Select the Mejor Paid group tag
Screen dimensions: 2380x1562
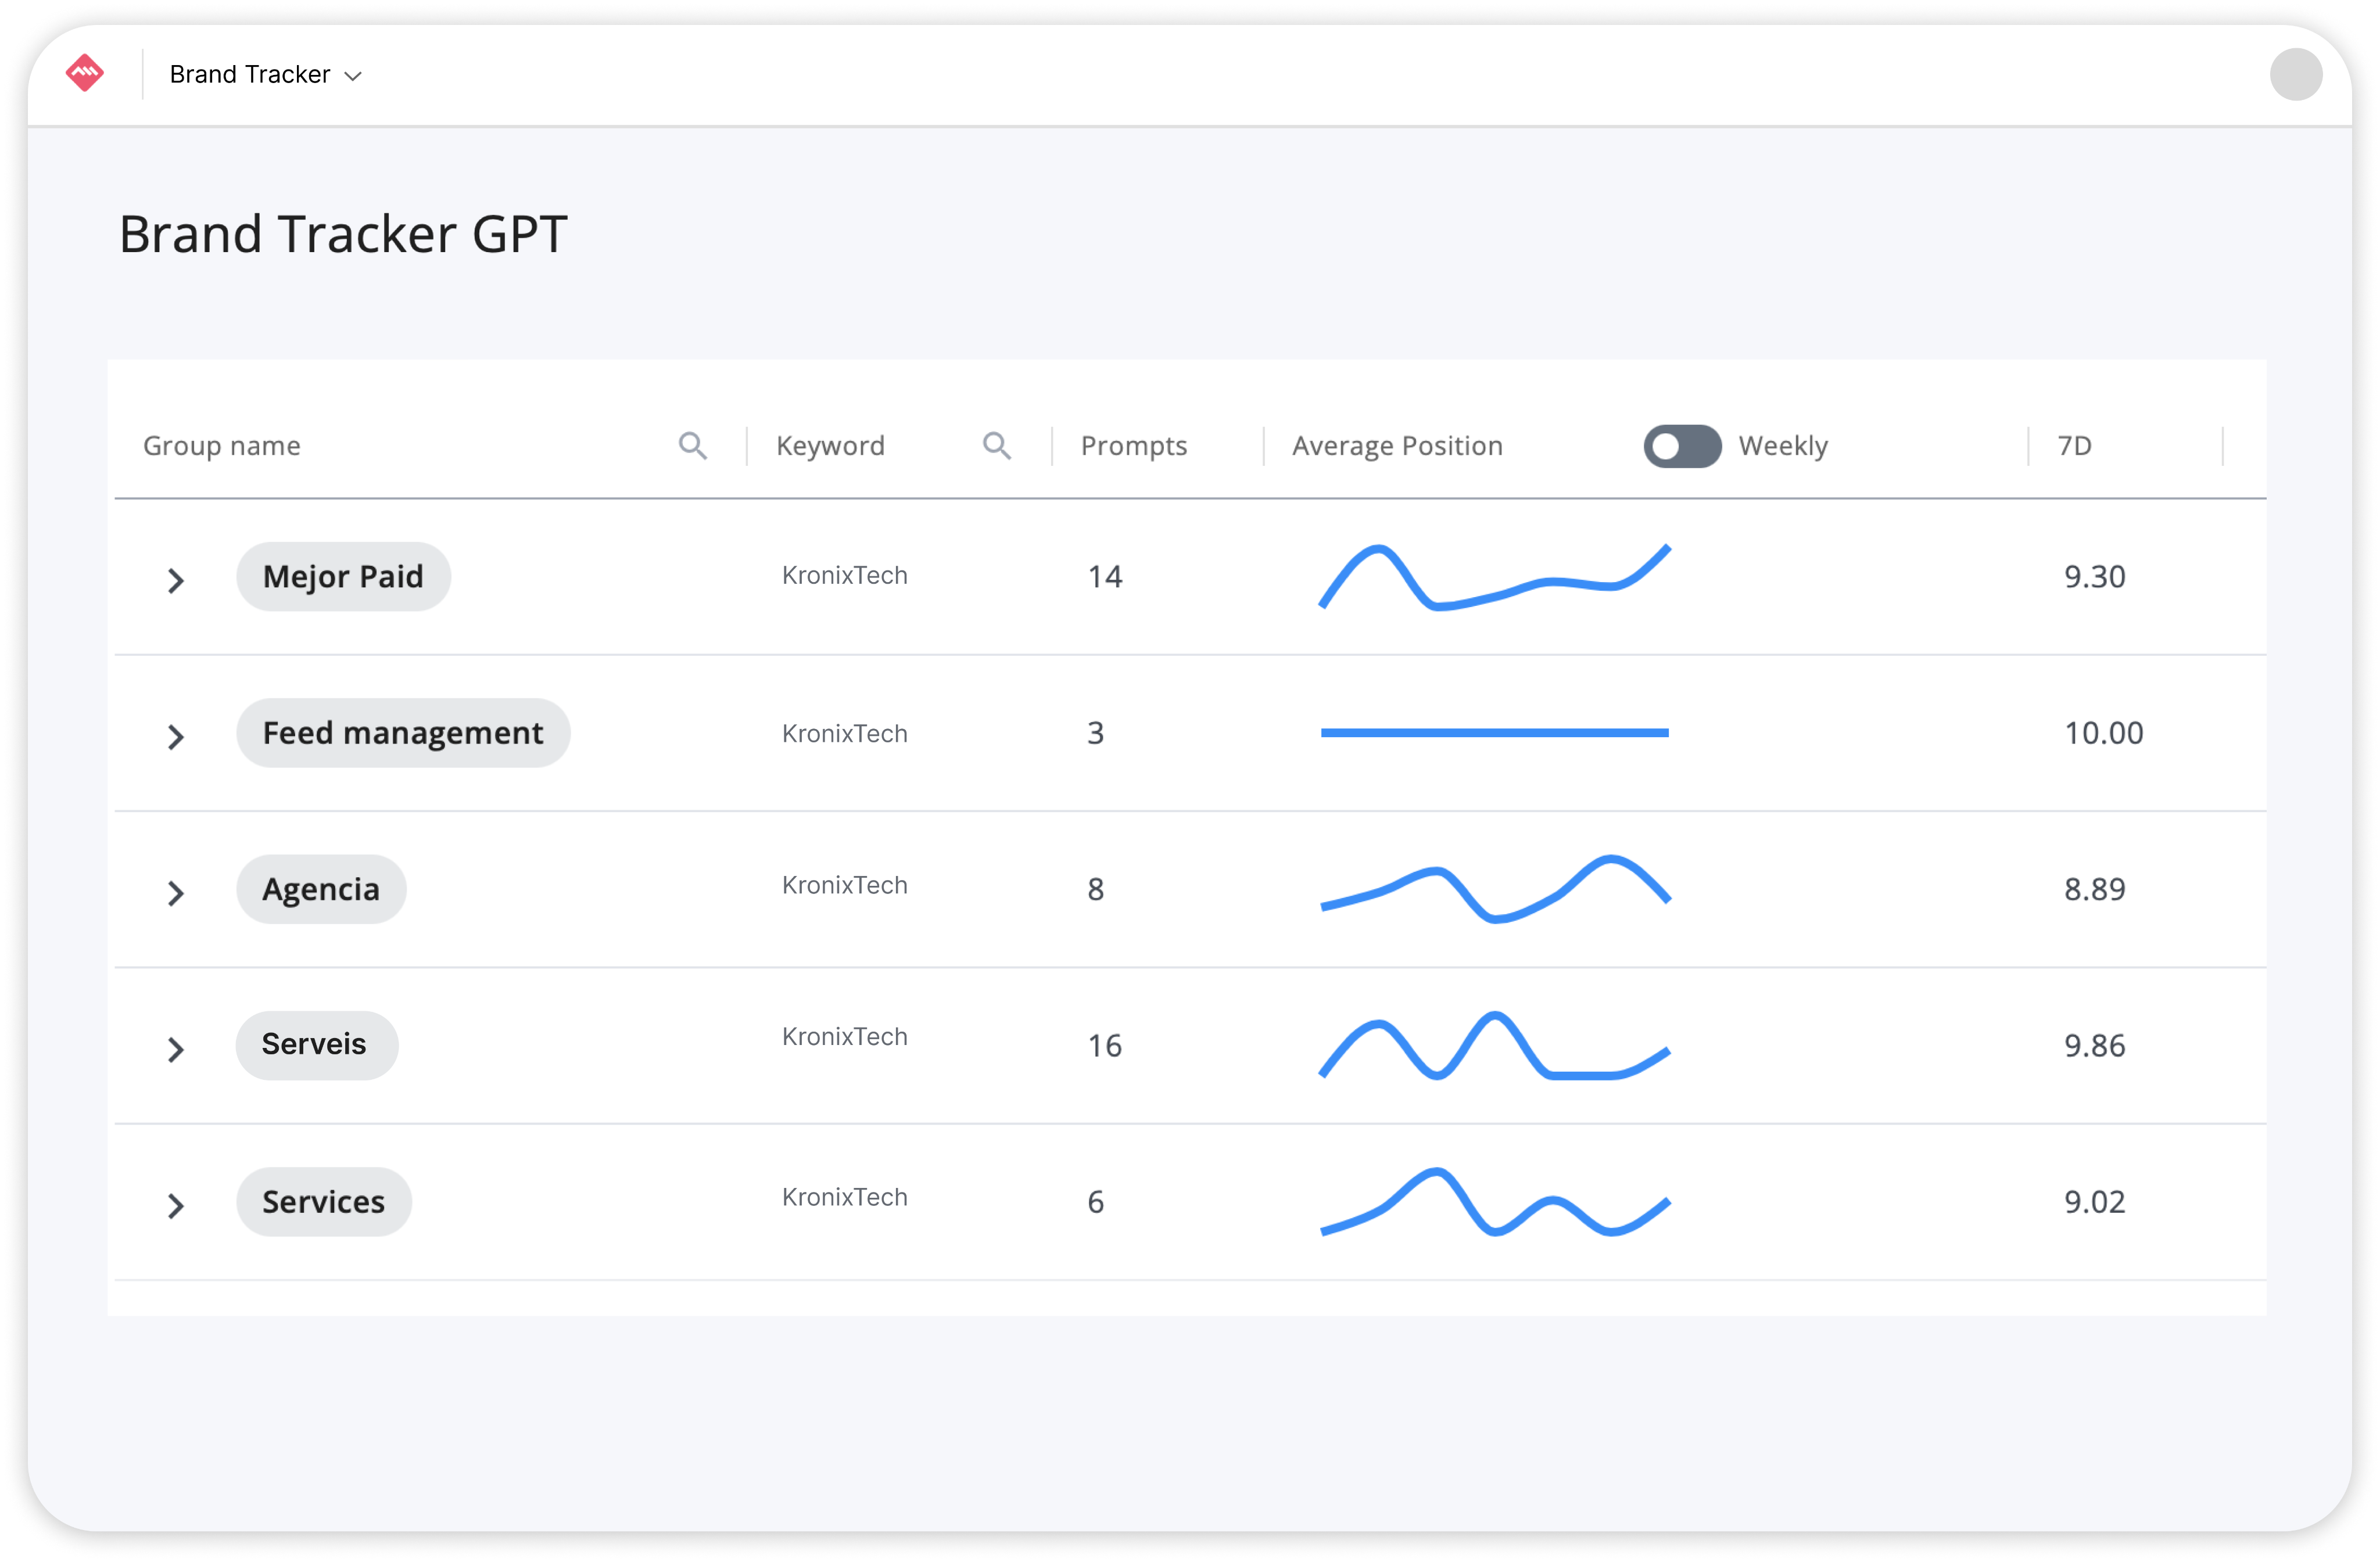[x=343, y=577]
